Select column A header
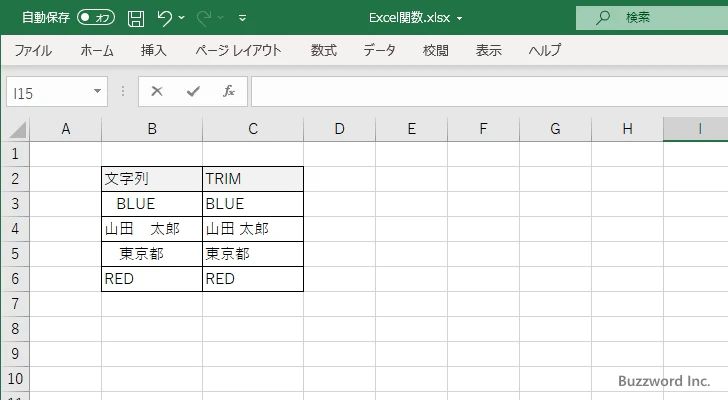 [x=65, y=129]
